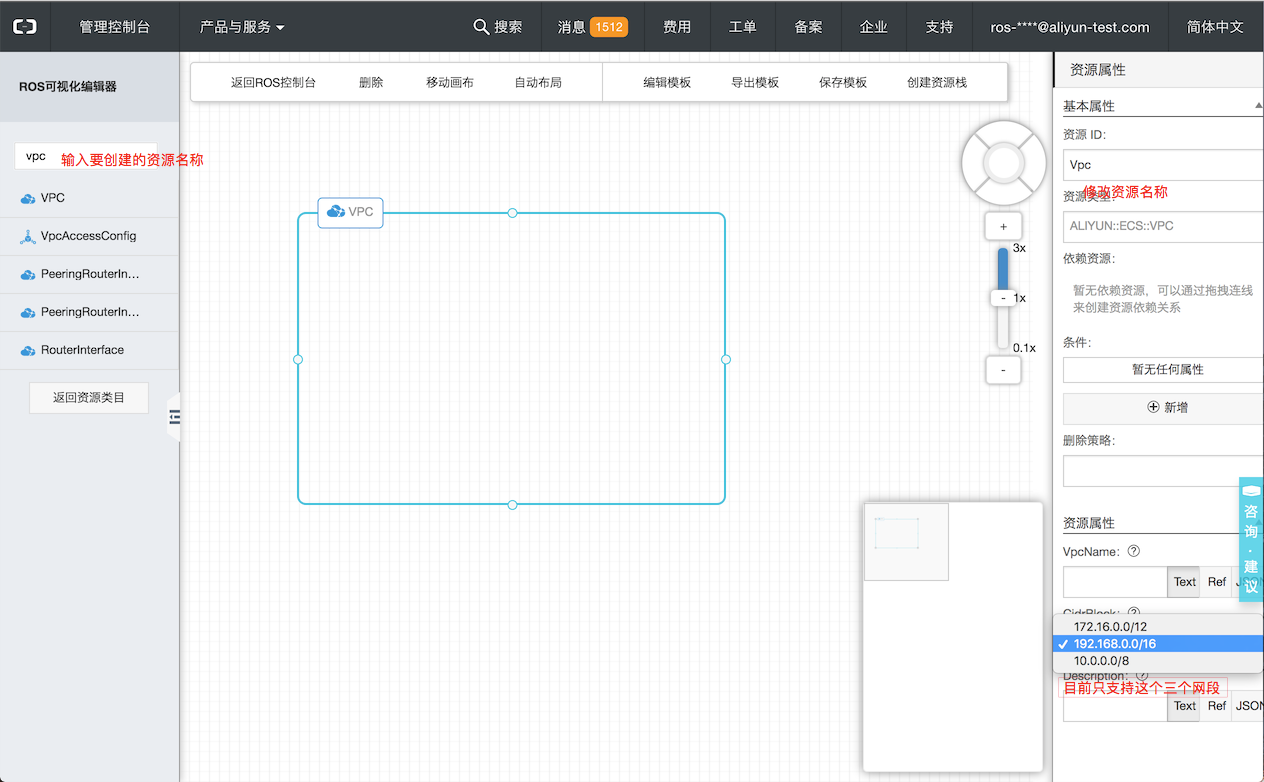The height and width of the screenshot is (782, 1264).
Task: Click the help icon next to VpcName
Action: (x=1133, y=551)
